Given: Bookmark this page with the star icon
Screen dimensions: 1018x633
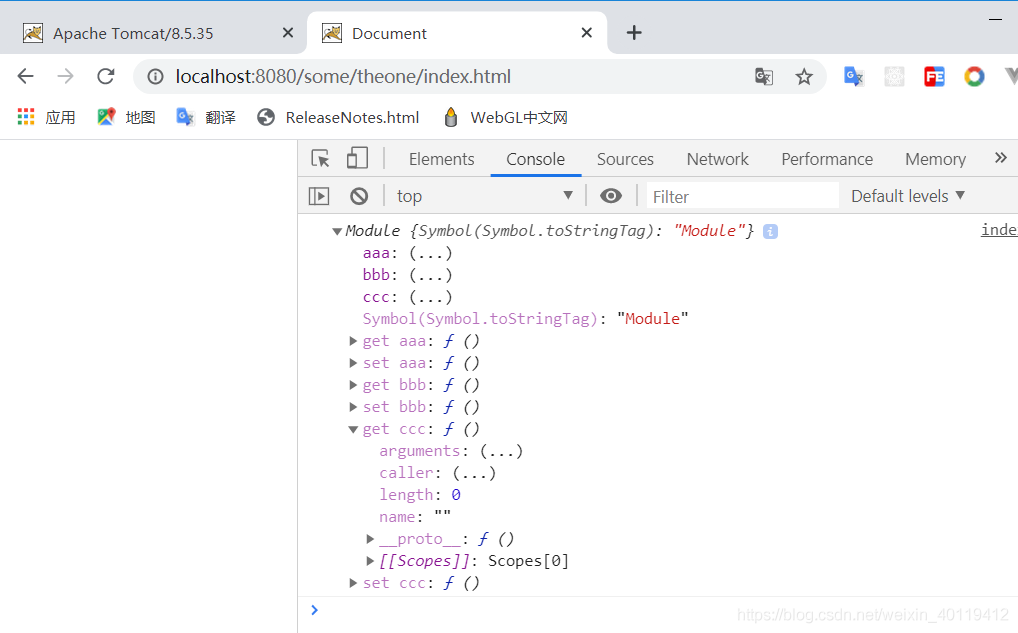Looking at the screenshot, I should (804, 77).
